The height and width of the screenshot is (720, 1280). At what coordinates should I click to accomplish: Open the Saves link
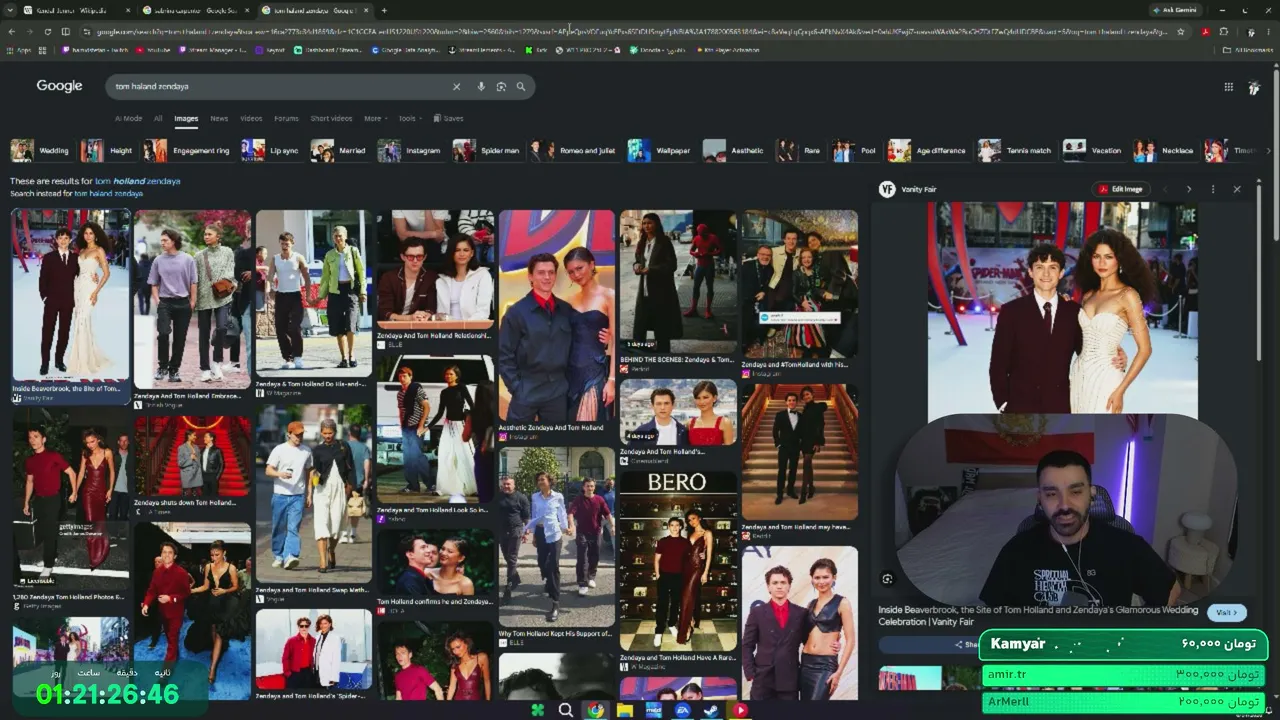pyautogui.click(x=448, y=118)
